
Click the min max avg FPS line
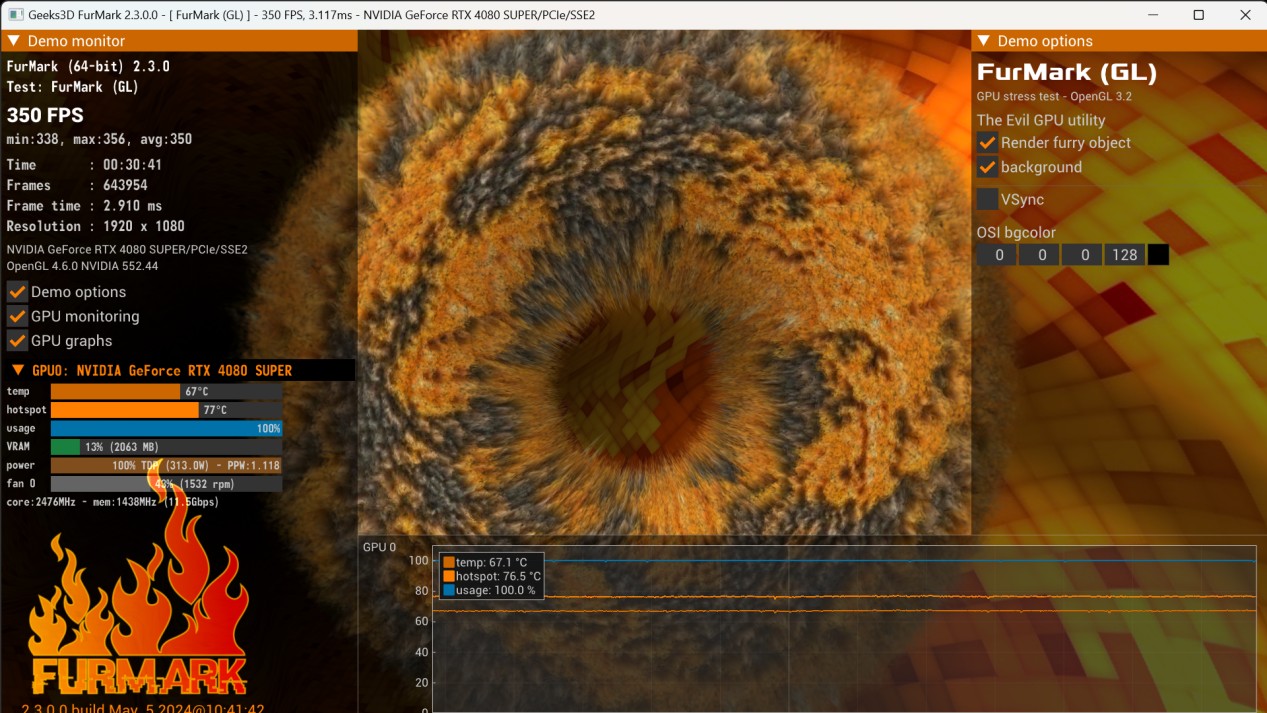coord(99,139)
